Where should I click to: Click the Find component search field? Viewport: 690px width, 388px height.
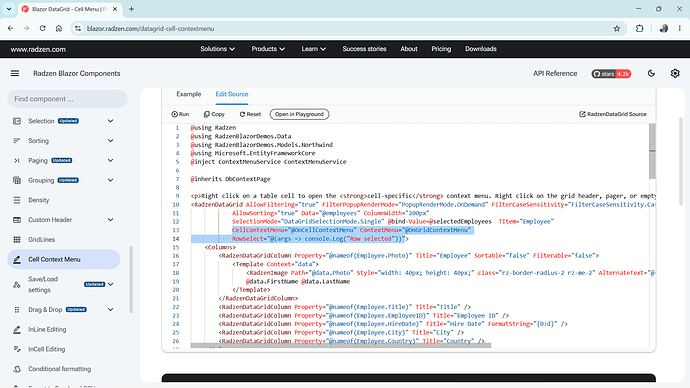click(x=67, y=99)
